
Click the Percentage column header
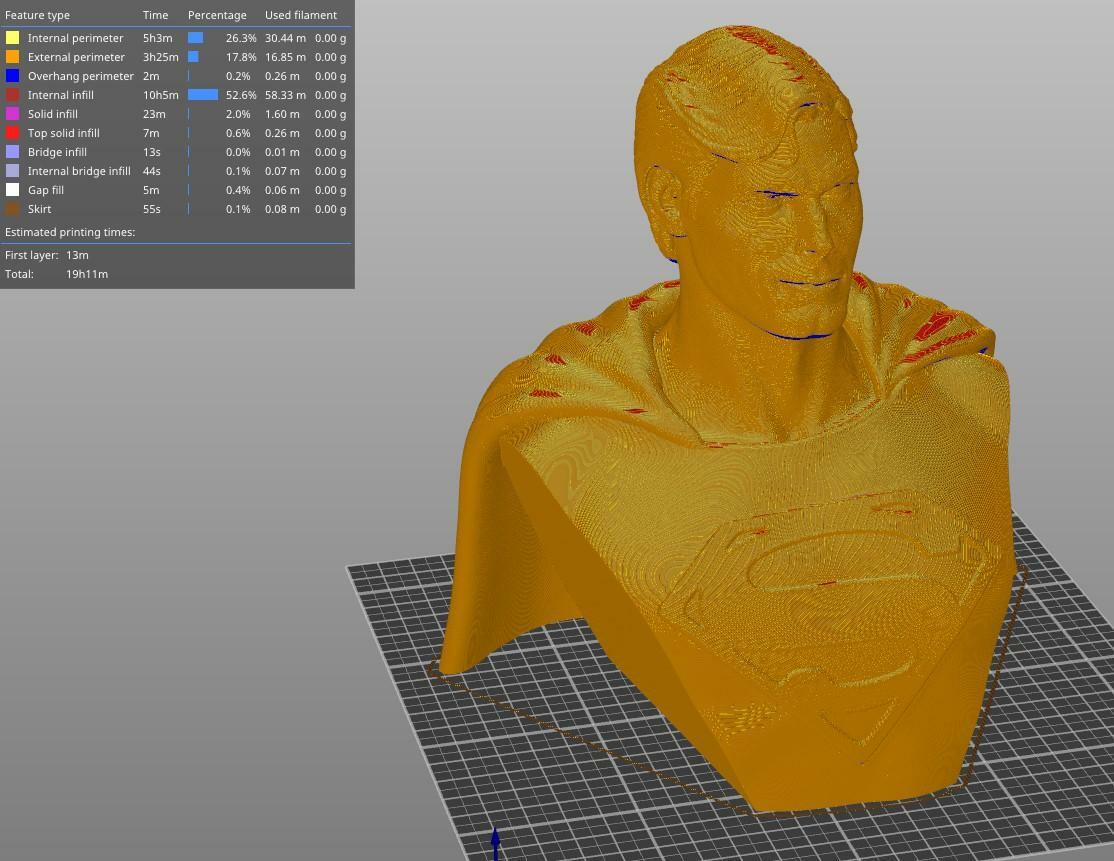coord(217,15)
